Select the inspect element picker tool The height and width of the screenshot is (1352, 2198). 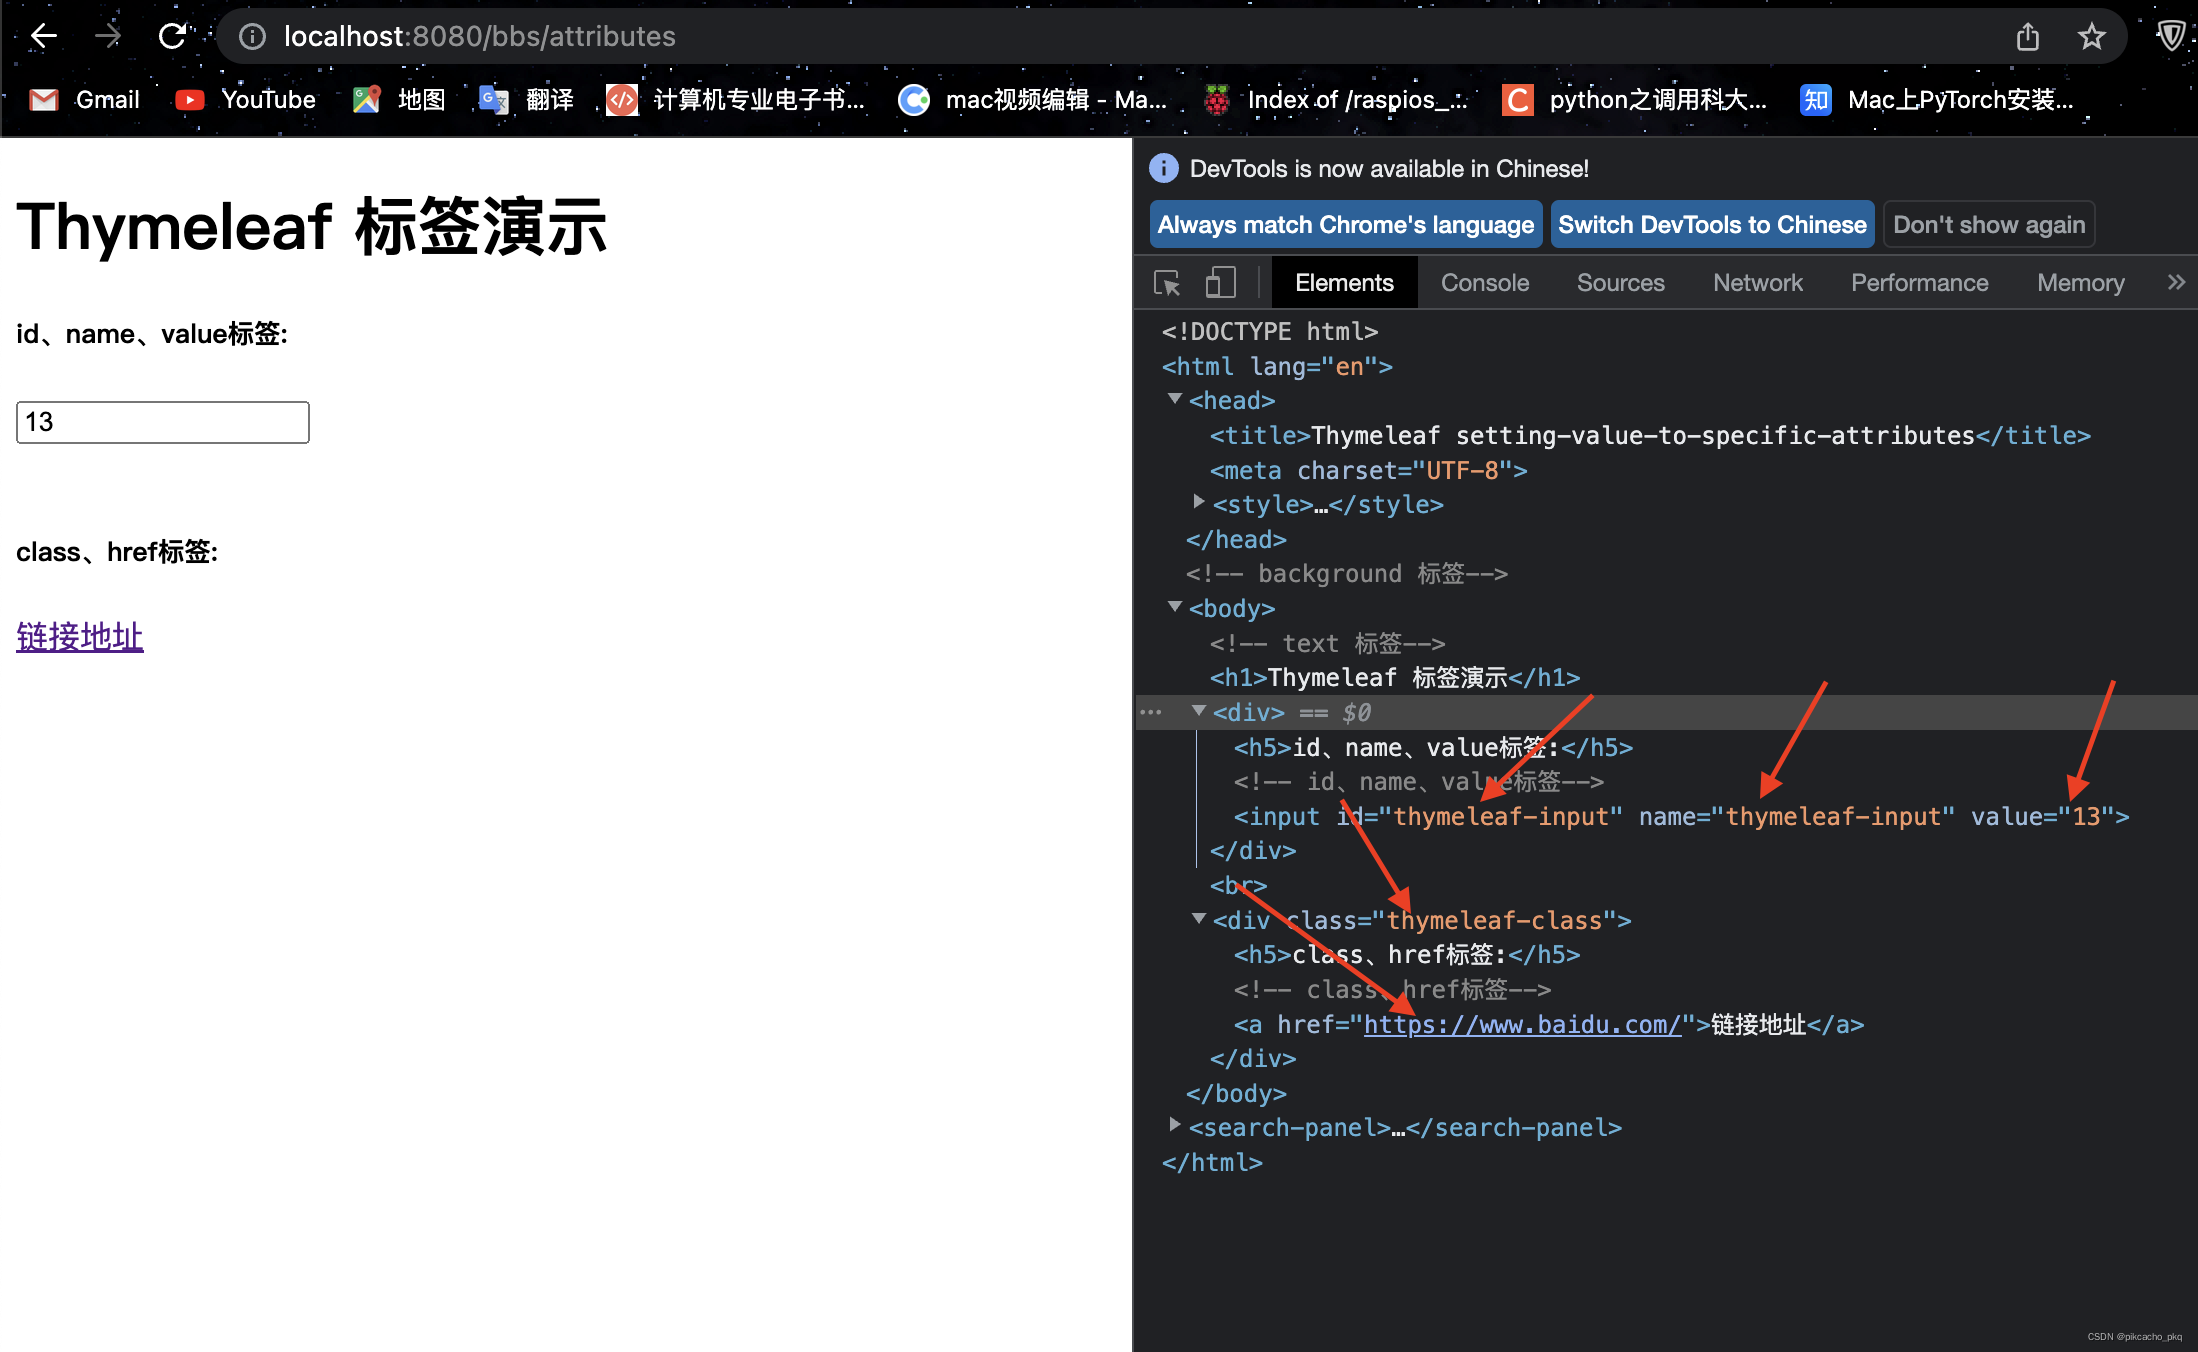[1166, 282]
